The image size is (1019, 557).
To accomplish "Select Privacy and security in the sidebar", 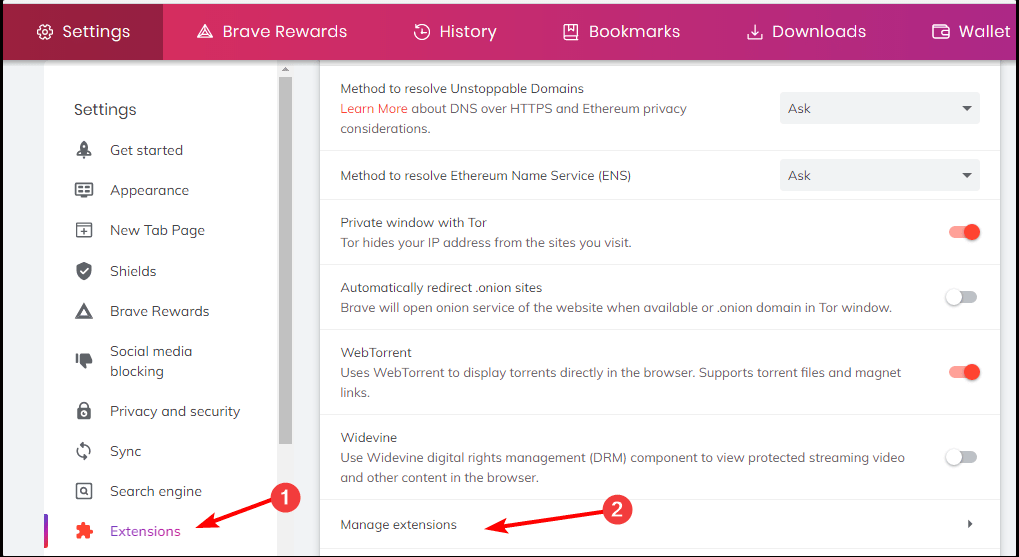I will pyautogui.click(x=175, y=411).
